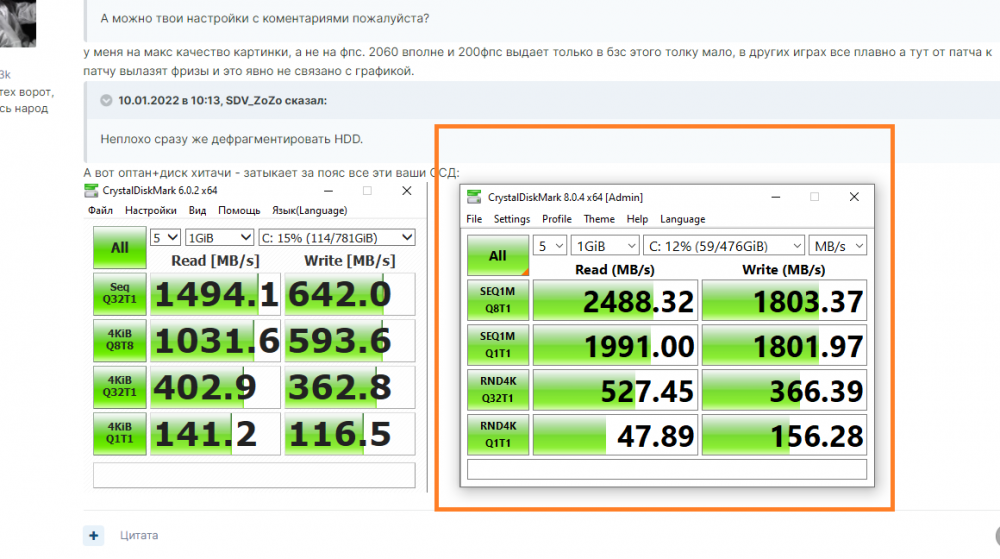Viewport: 1000px width, 559px height.
Task: Open the Язык(Language) menu
Action: point(309,210)
